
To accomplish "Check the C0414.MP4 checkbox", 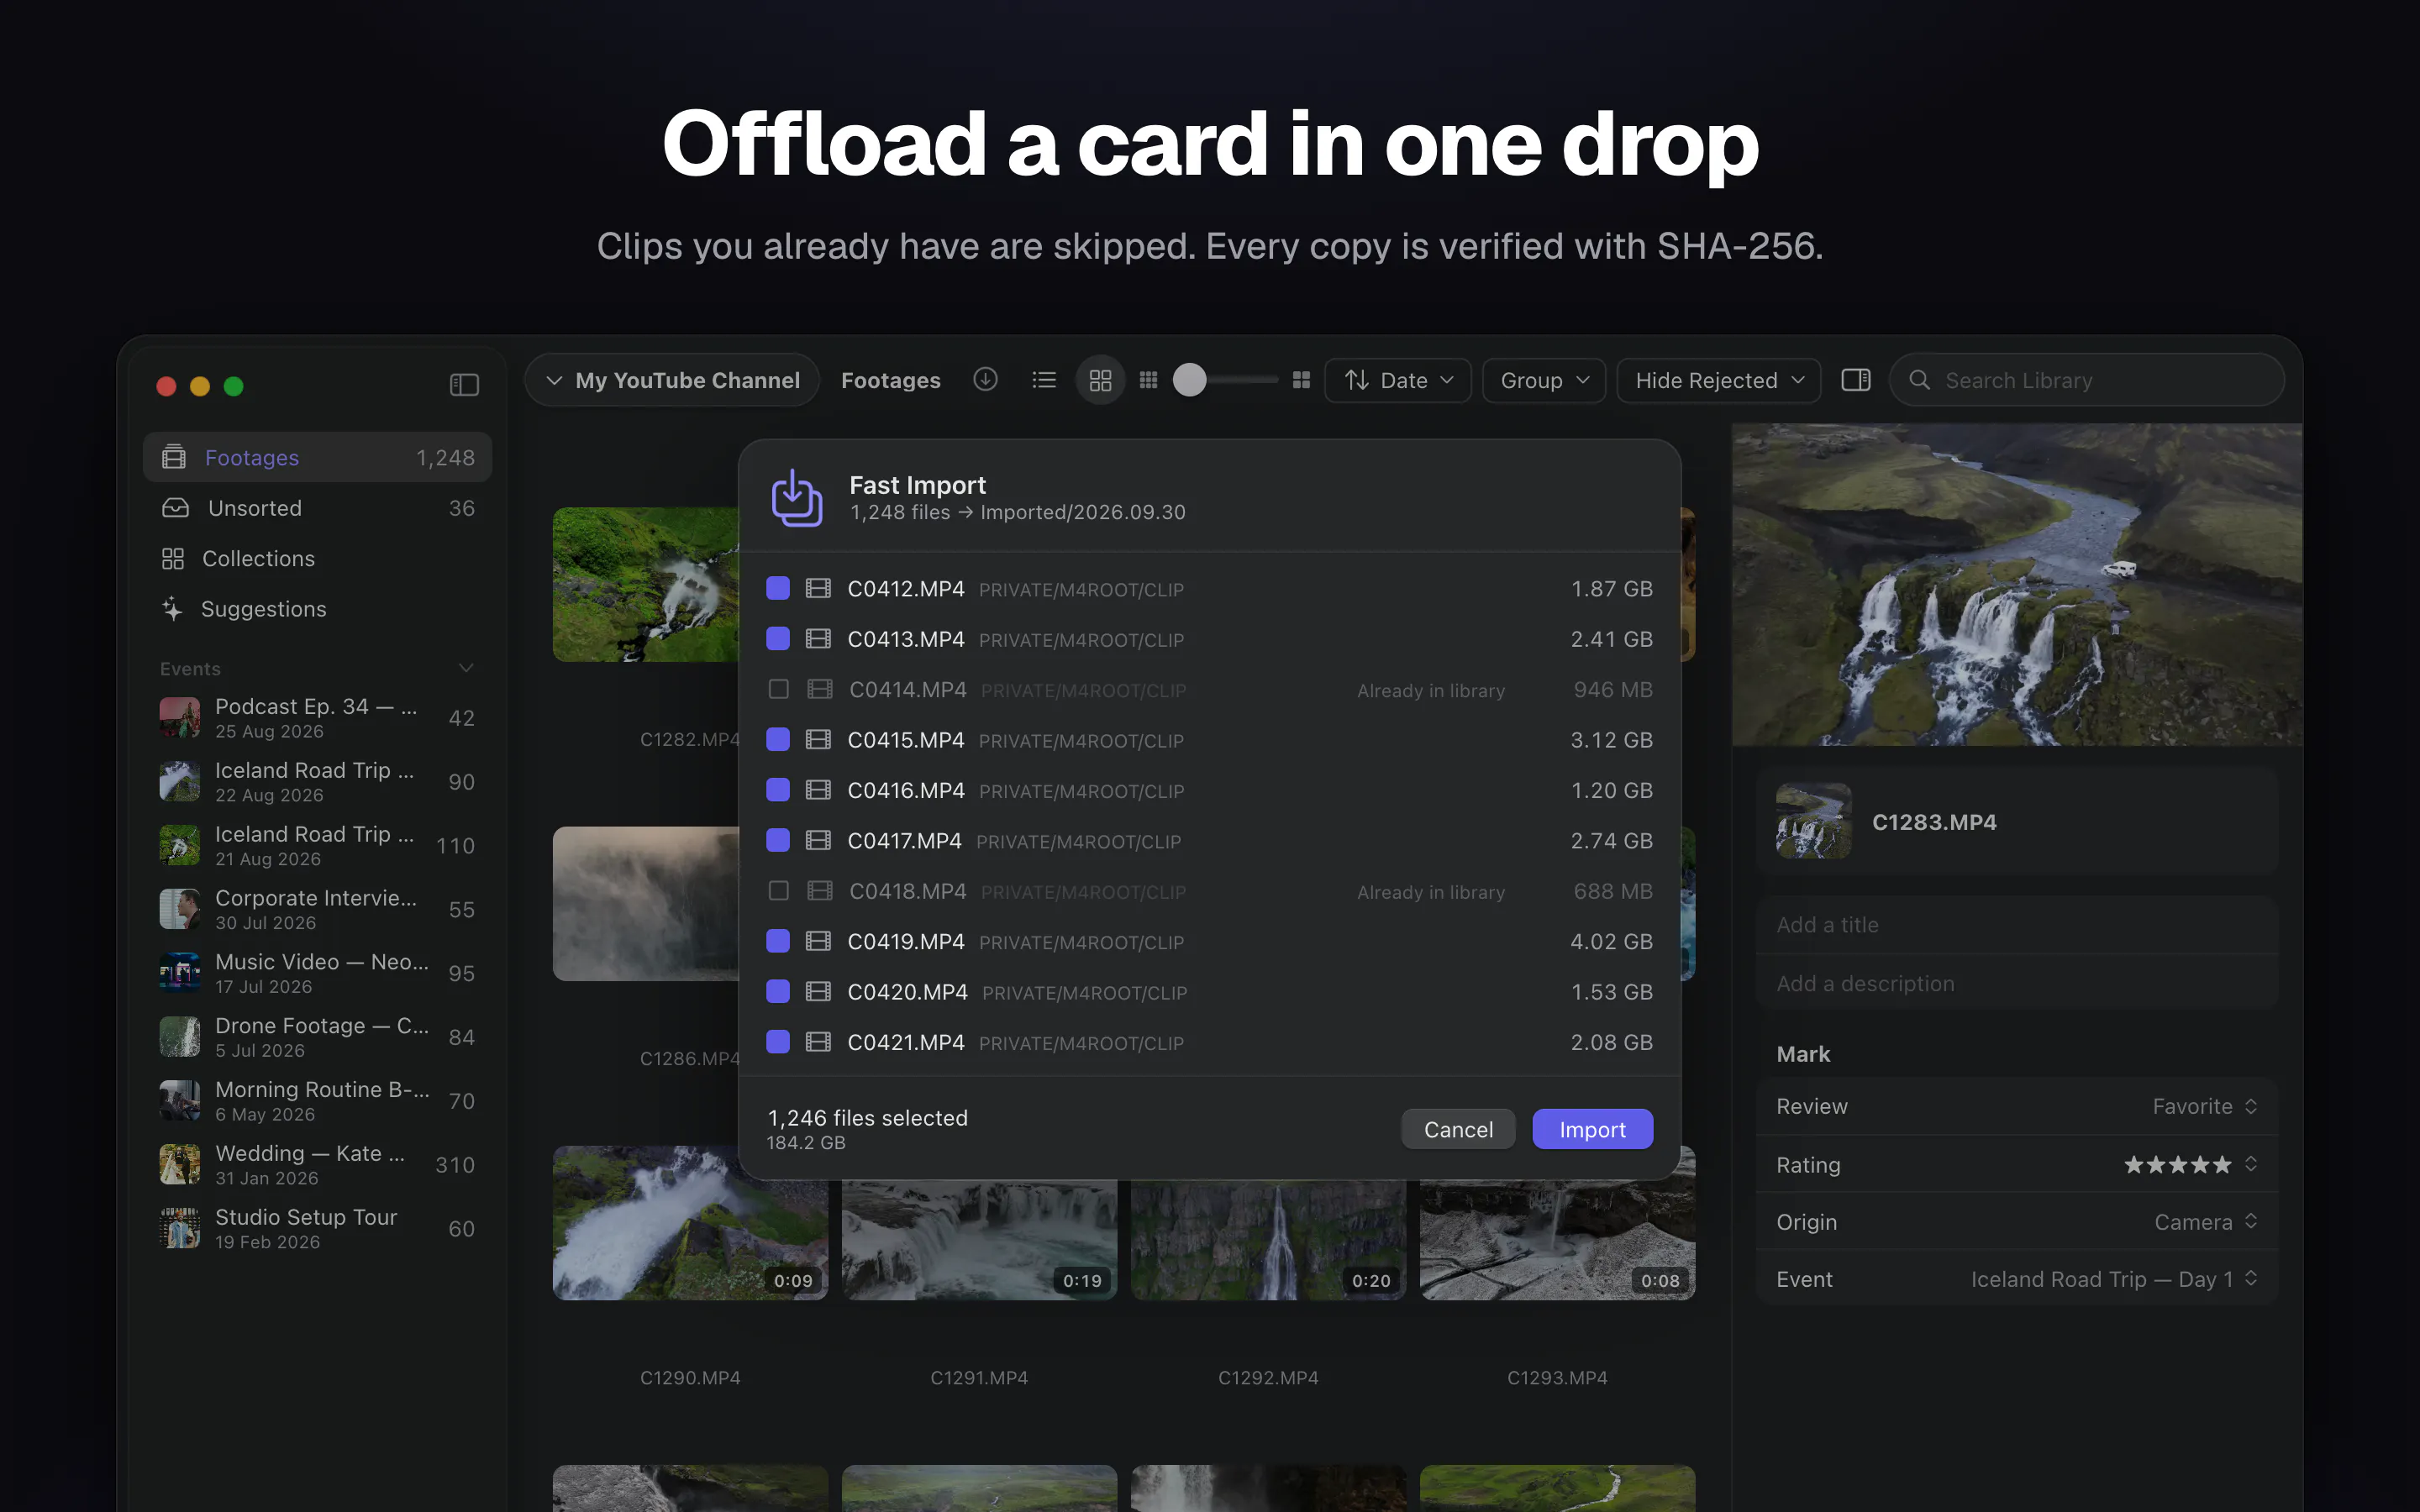I will [778, 689].
